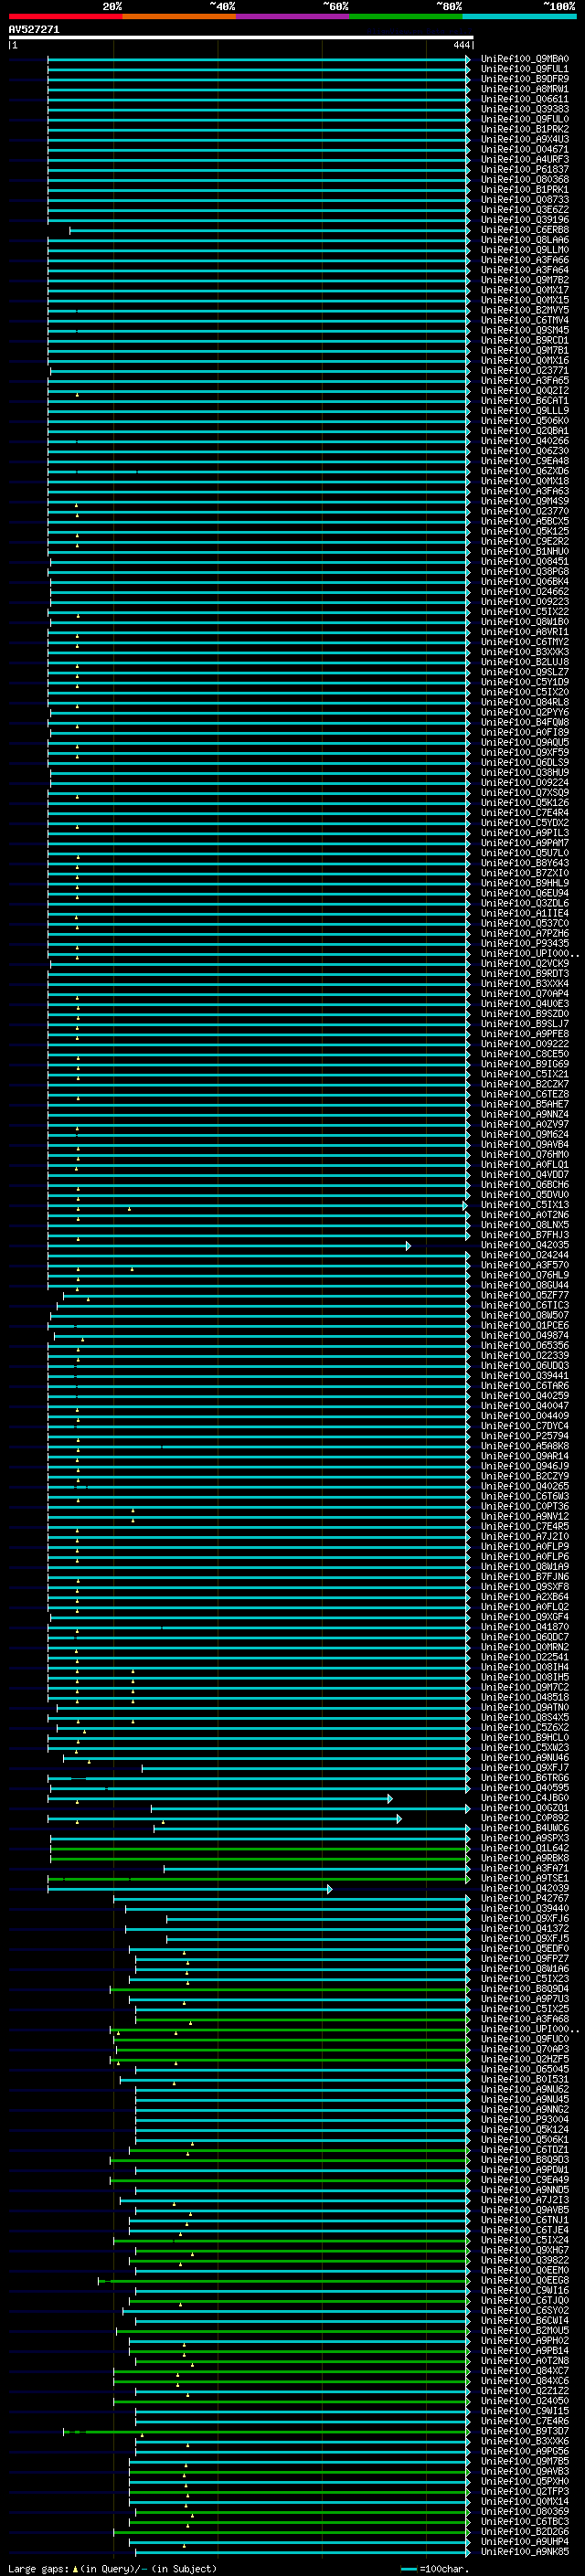The width and height of the screenshot is (585, 2576).
Task: Open hit UniRef100_Q5K126
Action: coord(525,803)
